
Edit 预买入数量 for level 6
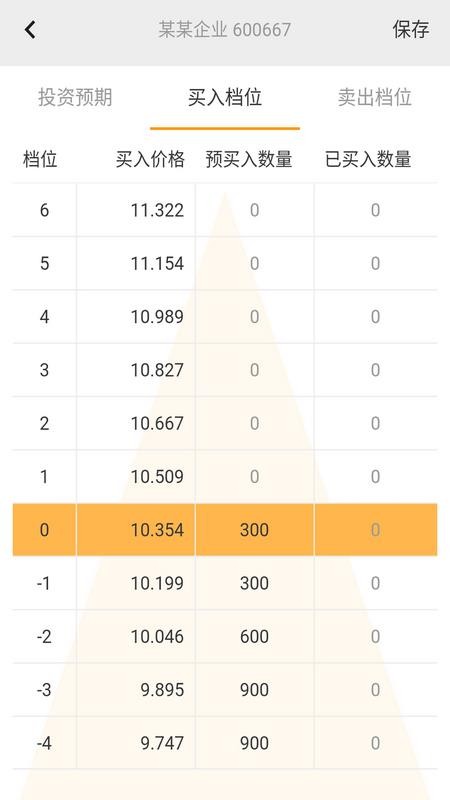[255, 210]
